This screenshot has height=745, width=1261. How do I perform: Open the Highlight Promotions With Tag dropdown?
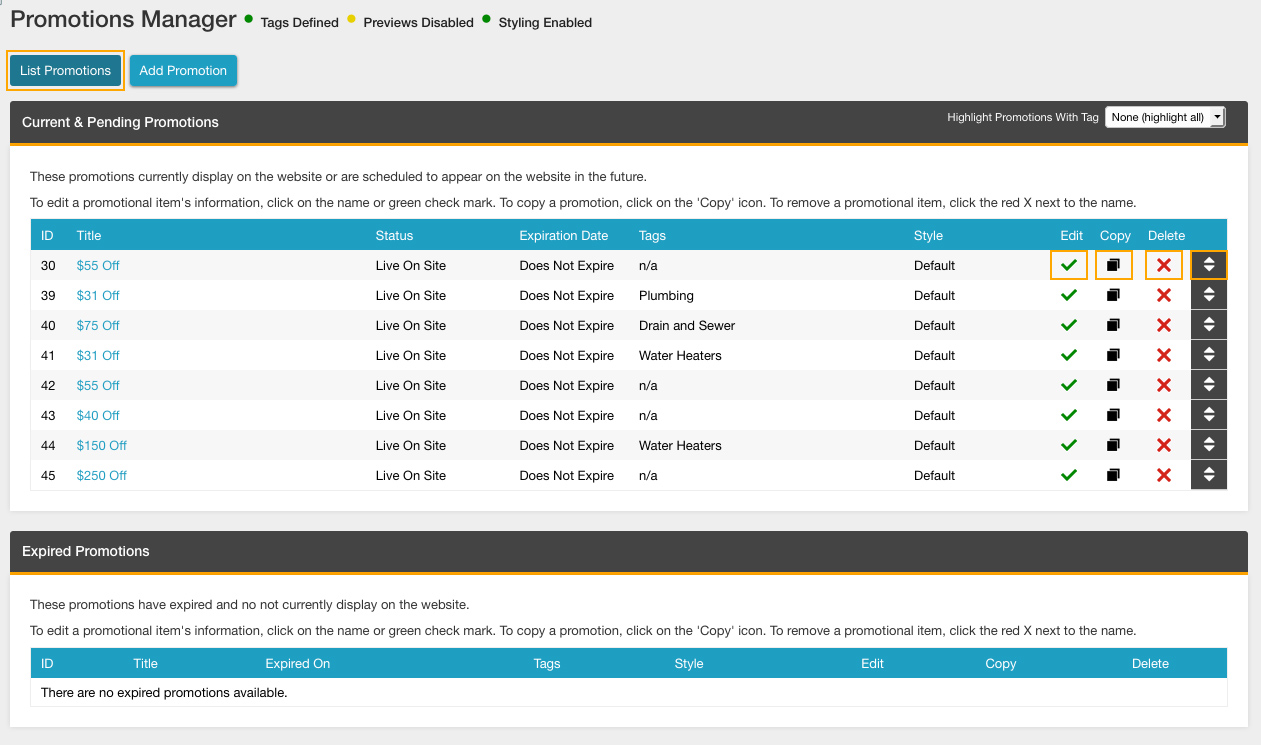(x=1164, y=117)
